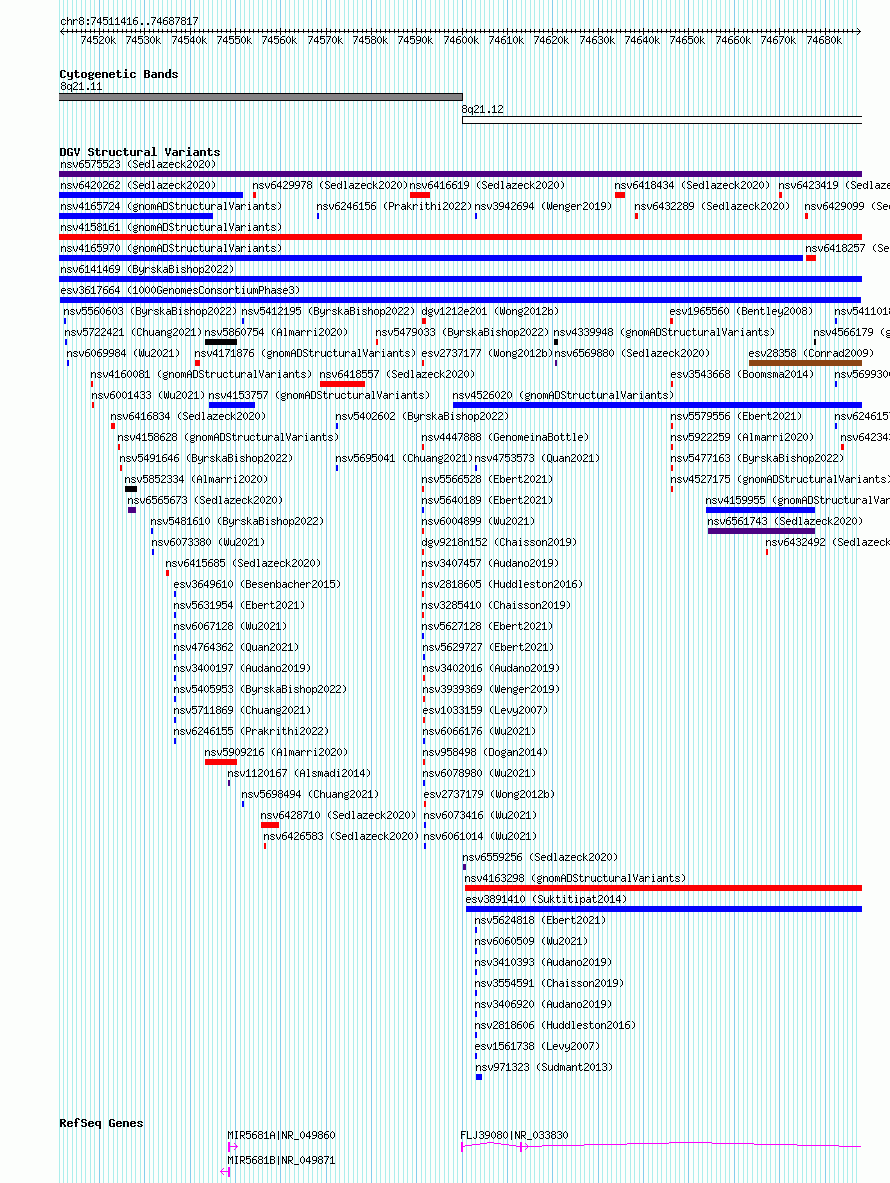This screenshot has width=890, height=1183.
Task: Select label nsv2818606 (Huddleston2016)
Action: coord(555,1025)
